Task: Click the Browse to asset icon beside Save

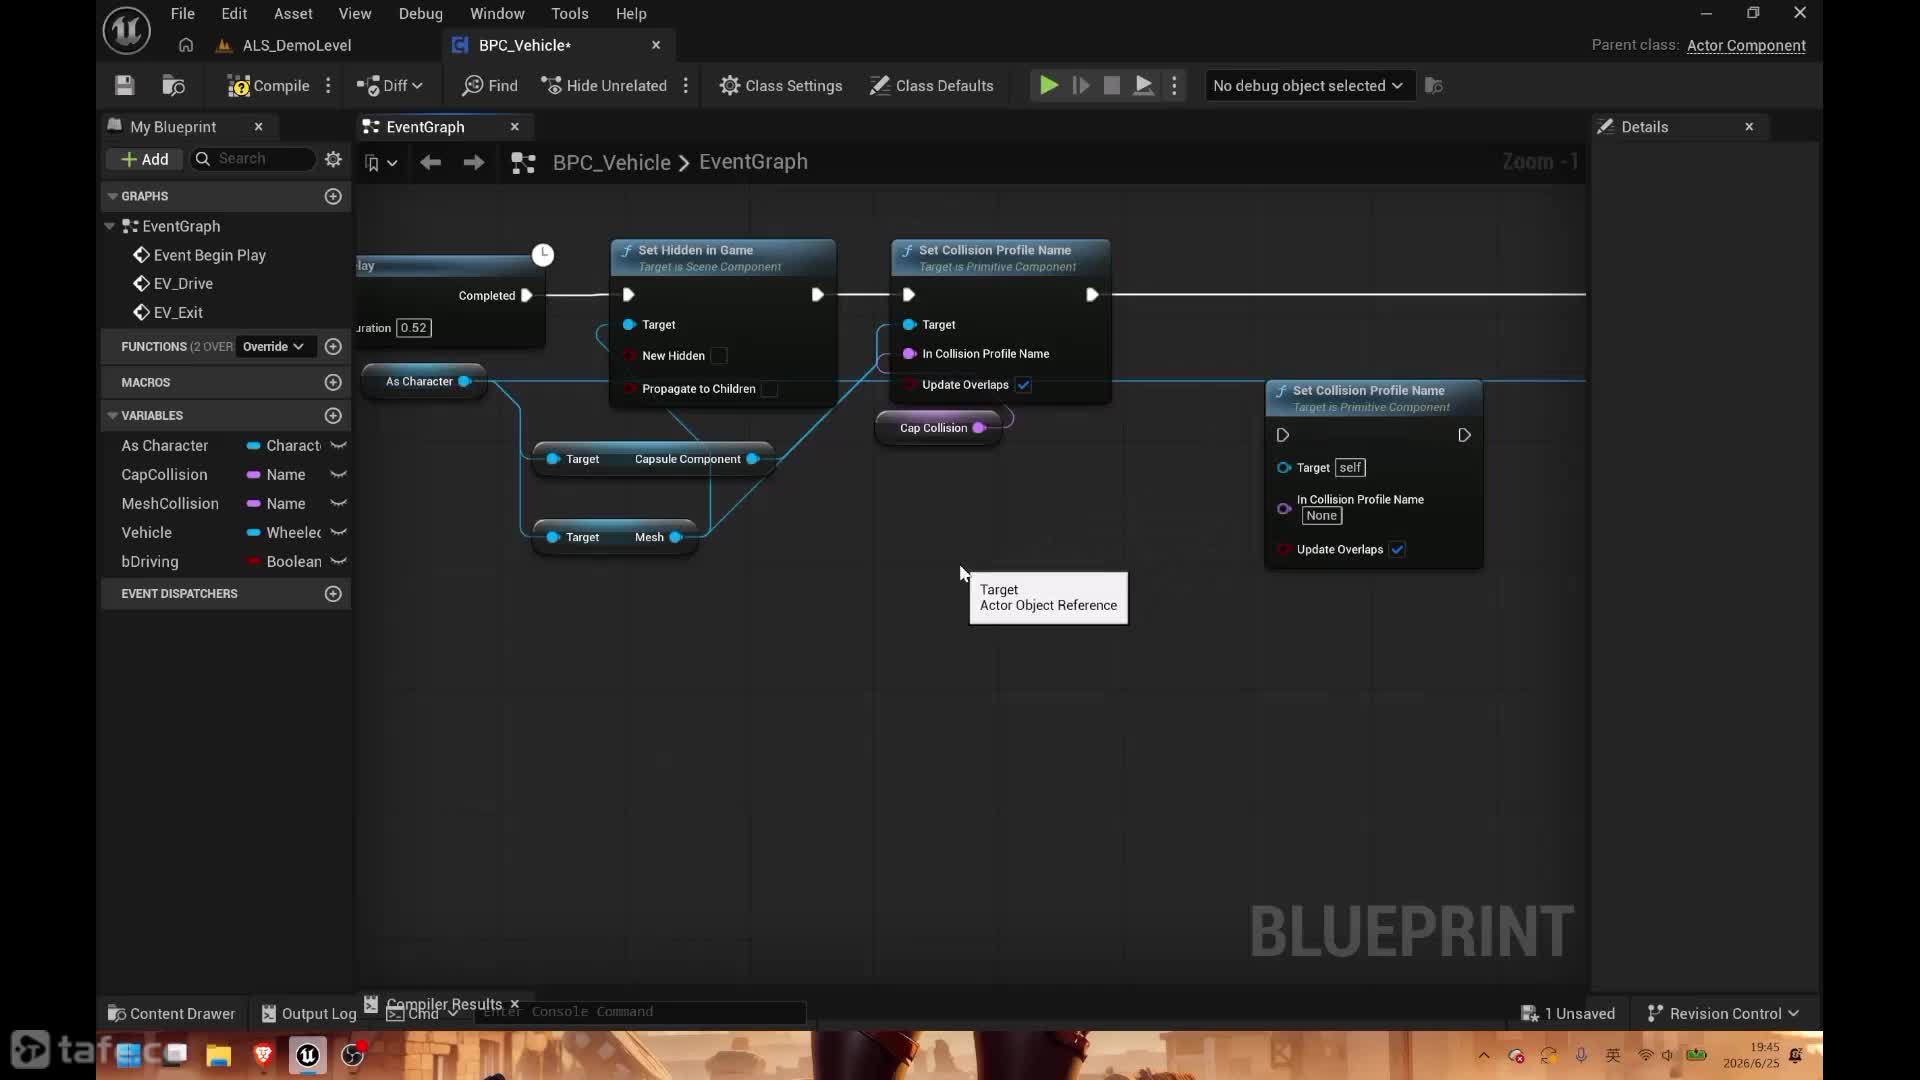Action: [x=174, y=86]
